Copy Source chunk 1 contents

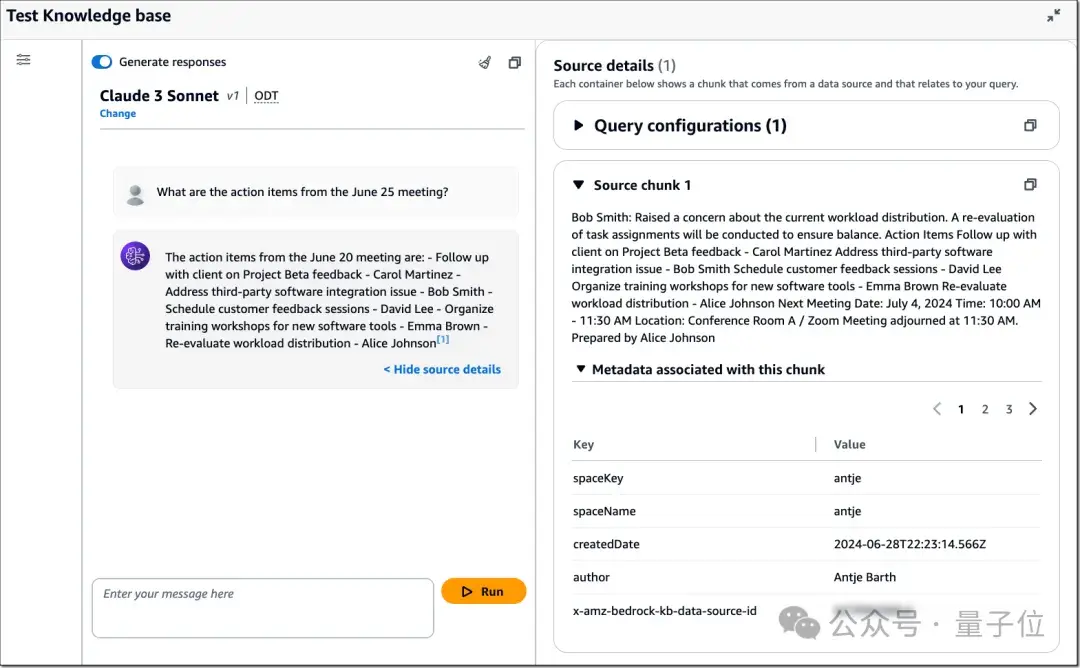[x=1030, y=185]
